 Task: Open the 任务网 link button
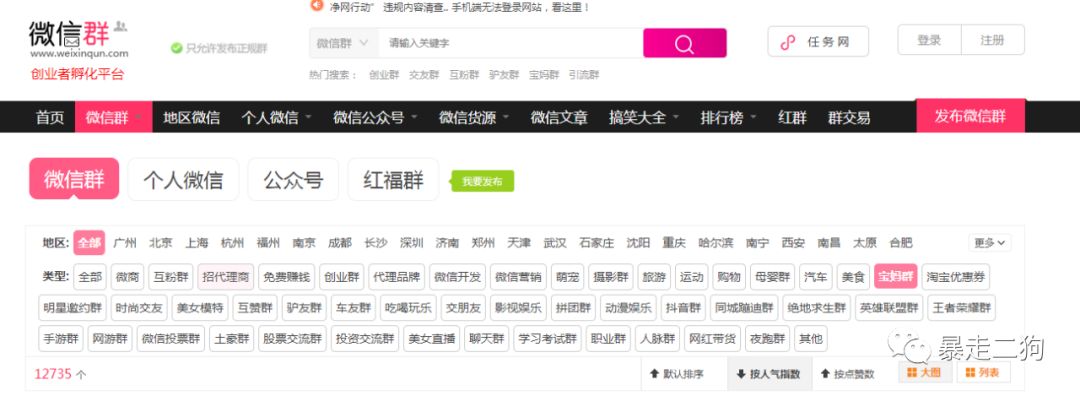tap(818, 42)
